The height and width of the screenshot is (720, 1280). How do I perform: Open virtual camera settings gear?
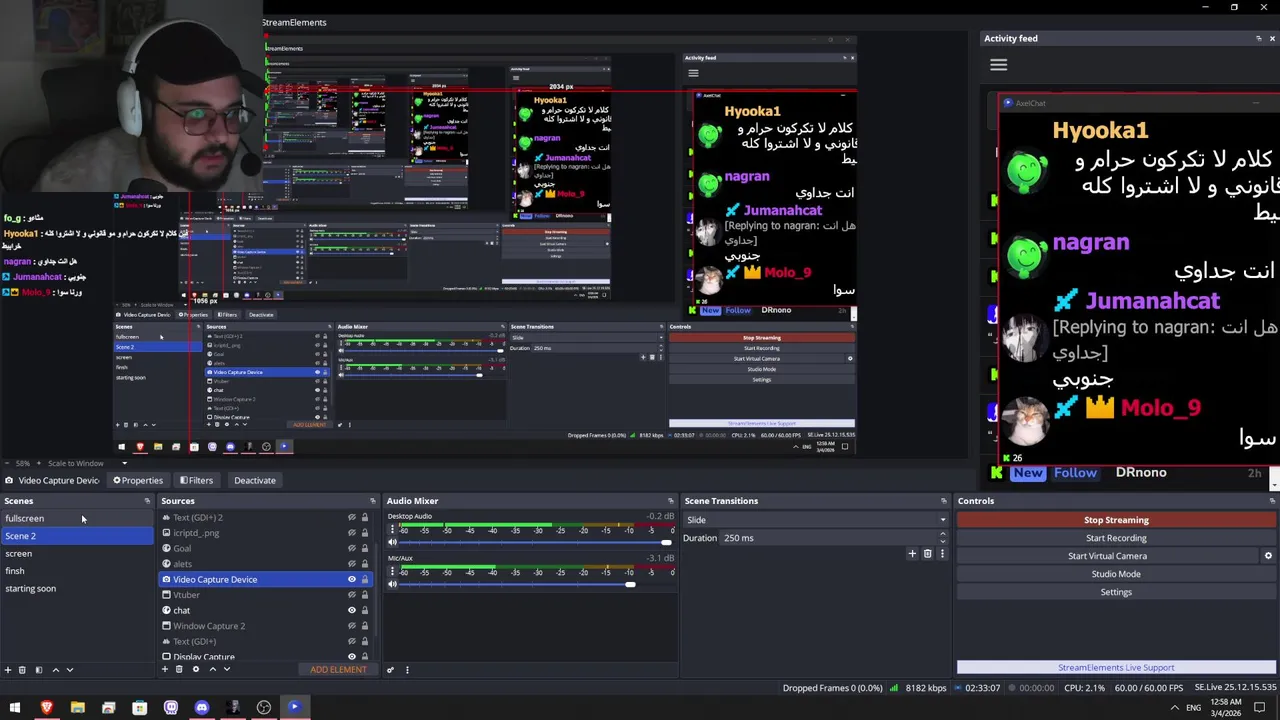click(x=1268, y=556)
